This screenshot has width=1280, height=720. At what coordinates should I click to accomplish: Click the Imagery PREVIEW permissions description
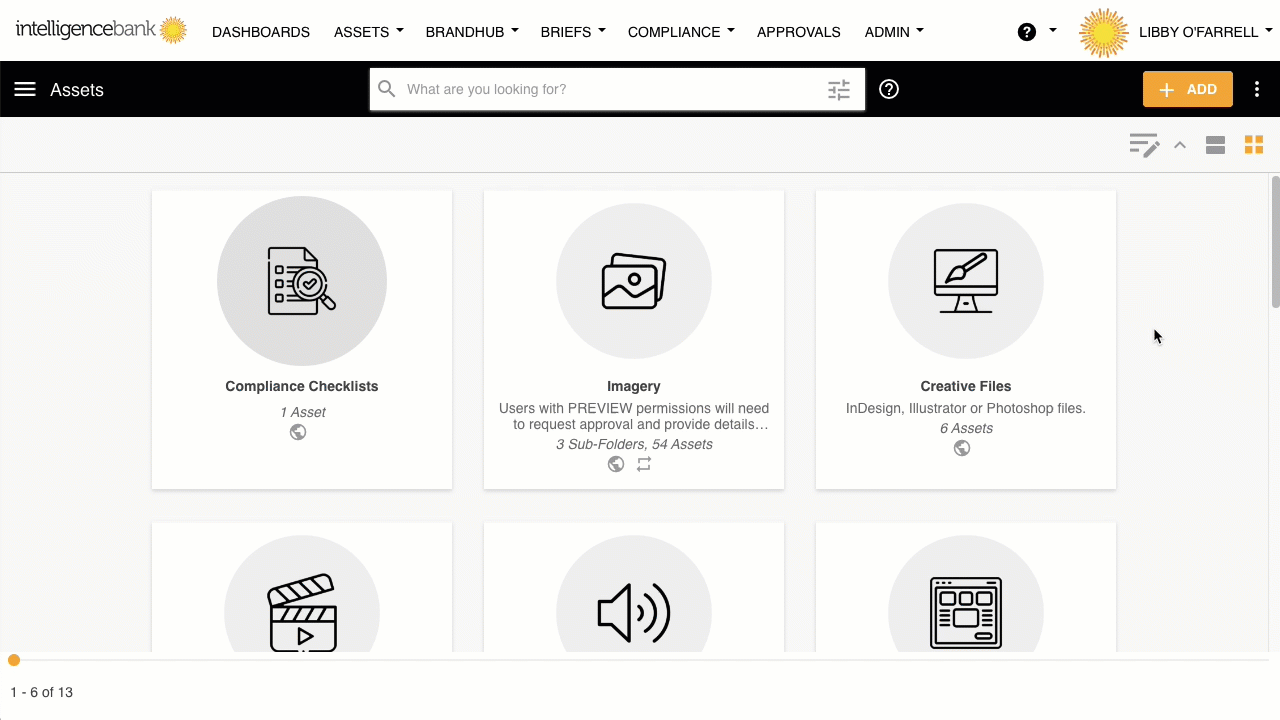point(634,416)
